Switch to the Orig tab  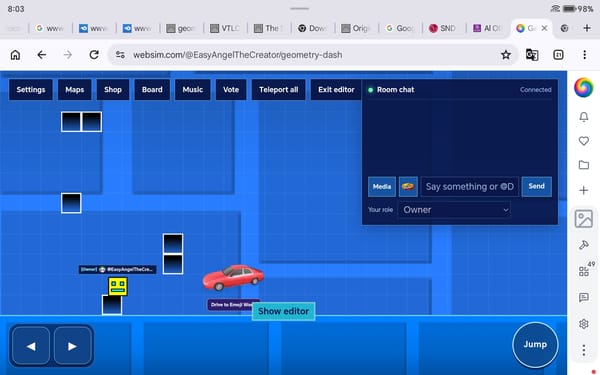click(x=356, y=28)
